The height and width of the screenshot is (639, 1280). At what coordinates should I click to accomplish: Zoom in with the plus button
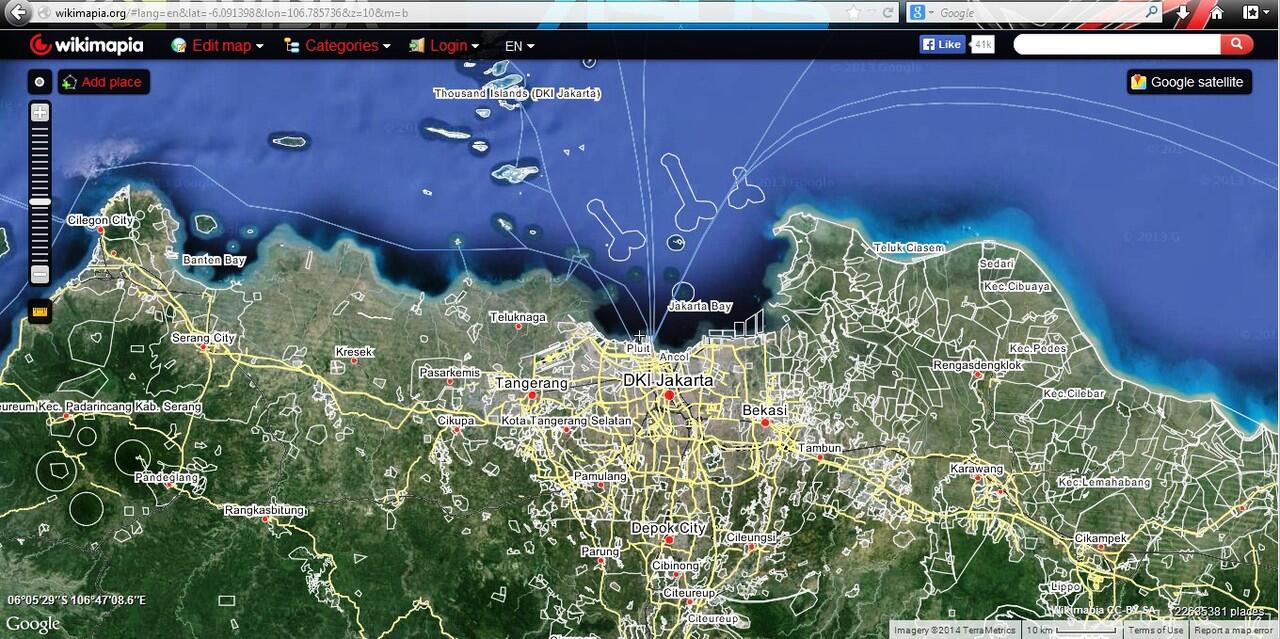[x=40, y=113]
